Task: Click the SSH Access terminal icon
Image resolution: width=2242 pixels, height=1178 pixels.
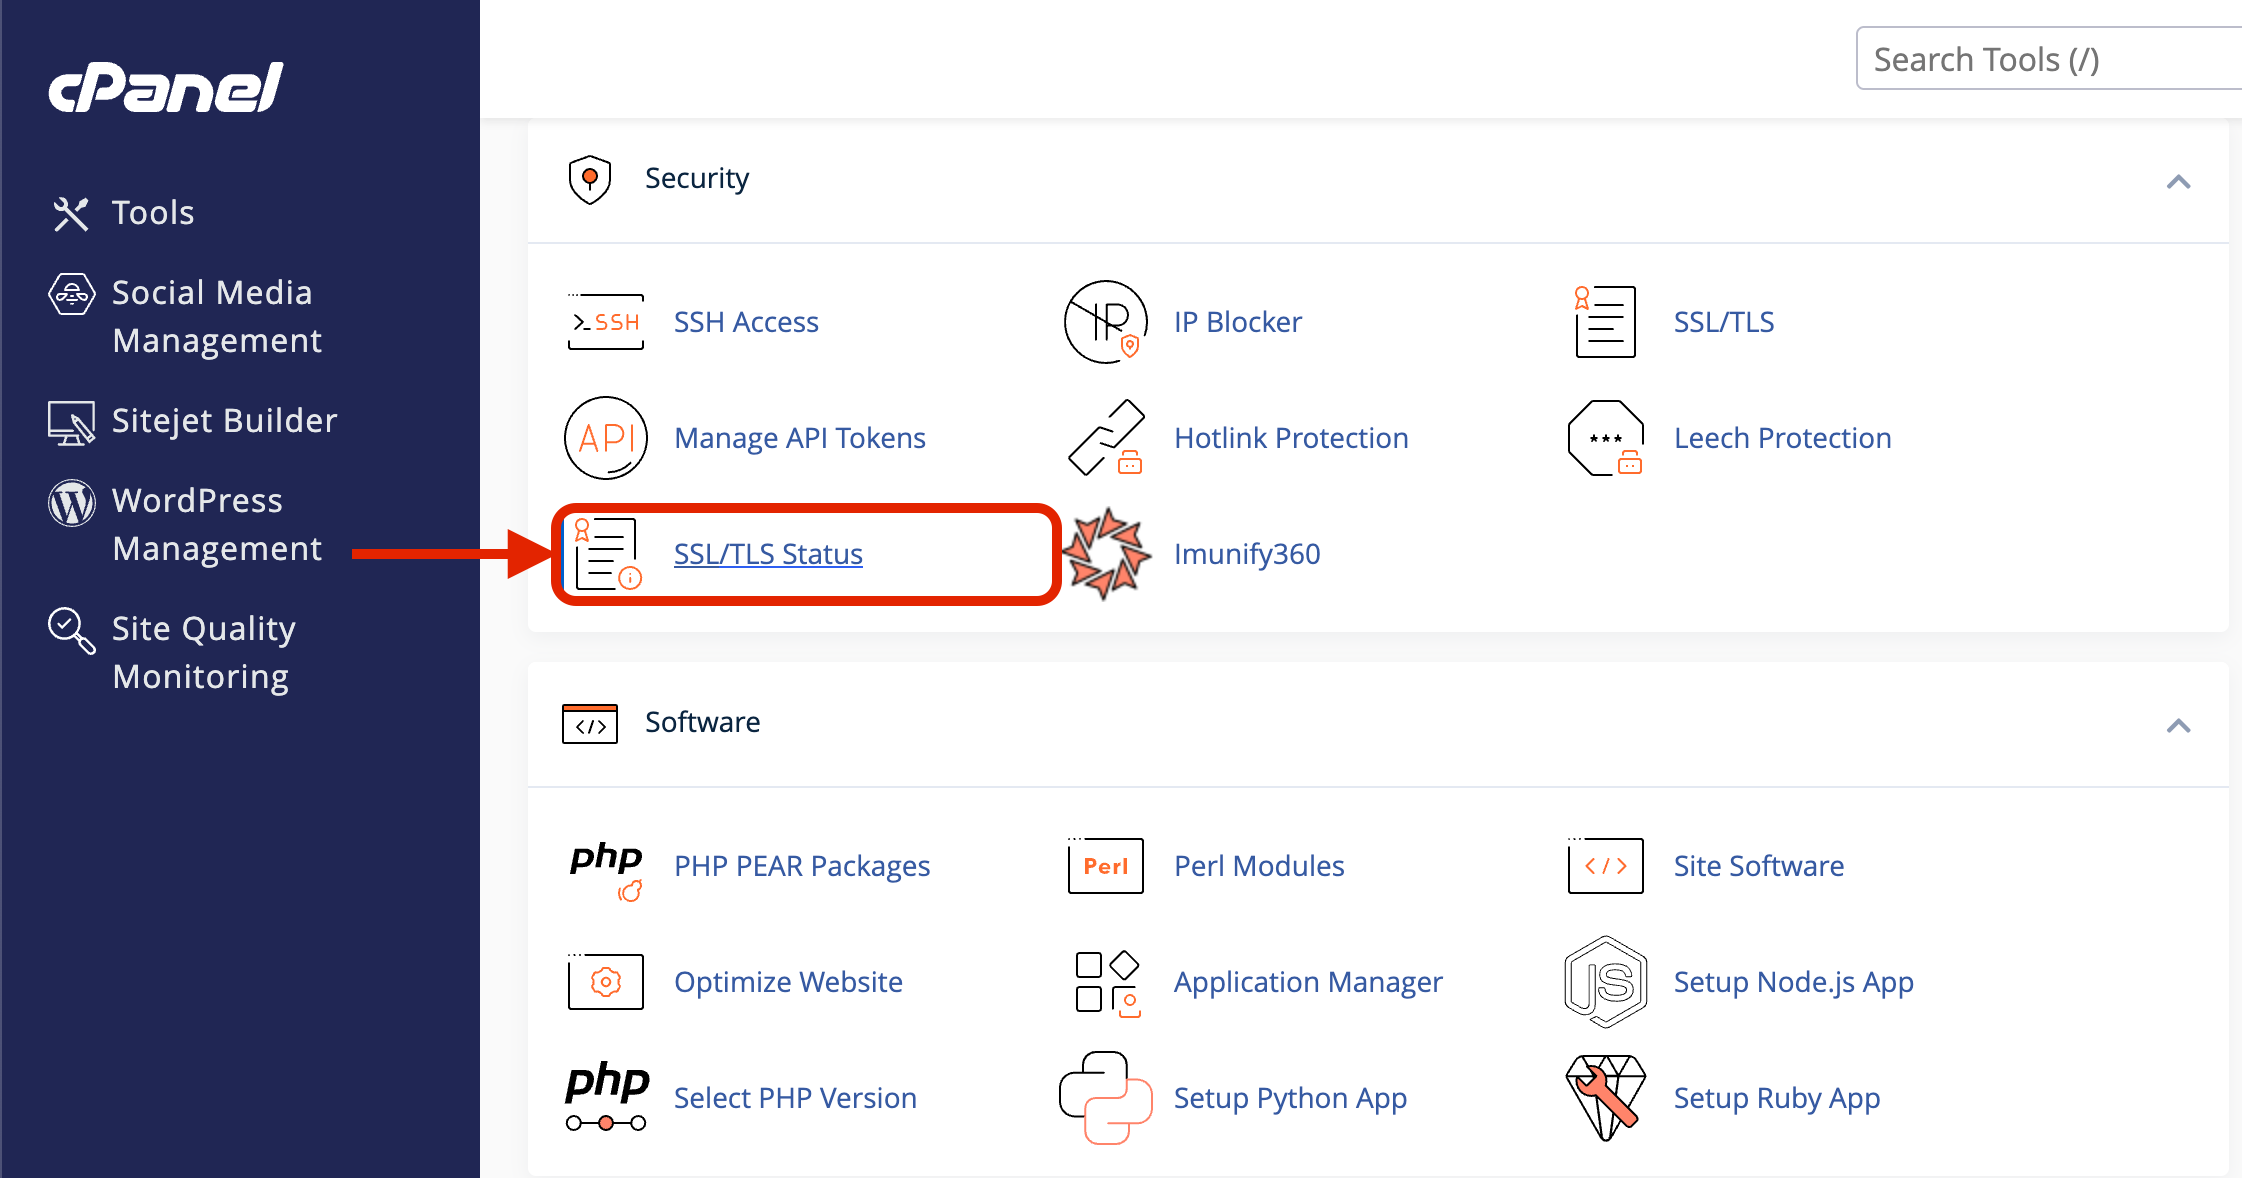Action: point(606,322)
